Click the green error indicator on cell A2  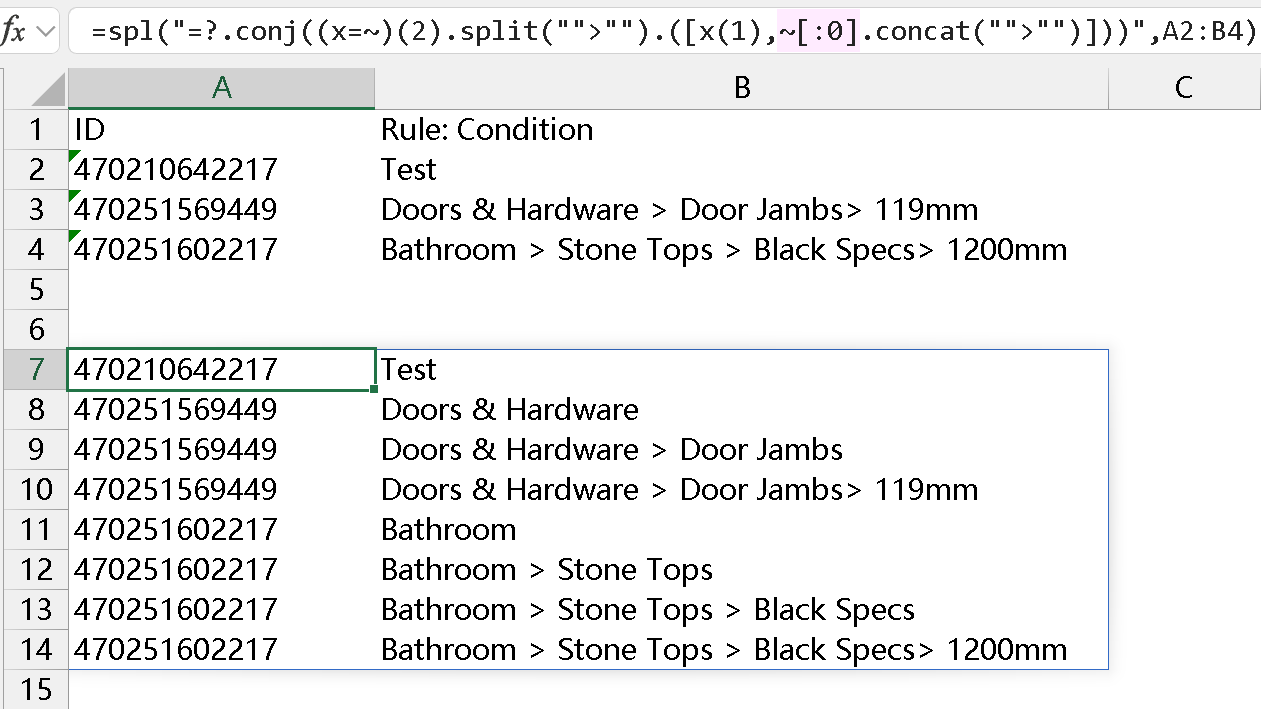[x=74, y=155]
